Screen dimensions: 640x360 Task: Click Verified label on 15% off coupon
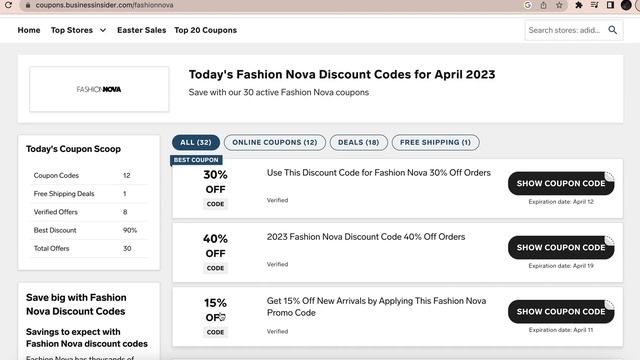click(x=278, y=331)
